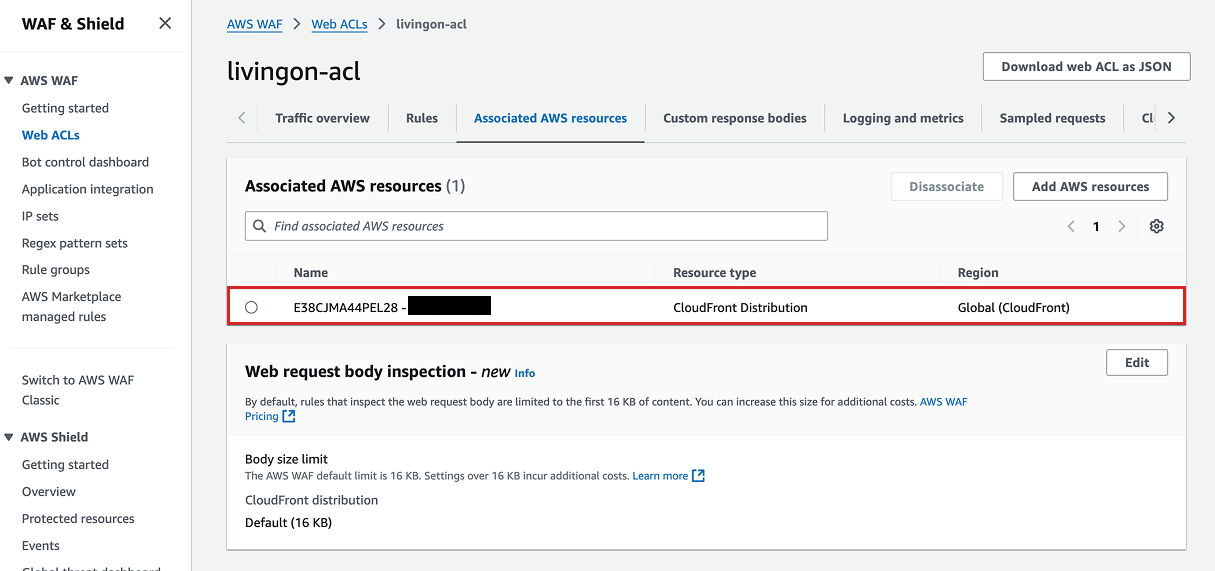Click external link icon beside Learn more
1215x571 pixels.
(x=699, y=476)
